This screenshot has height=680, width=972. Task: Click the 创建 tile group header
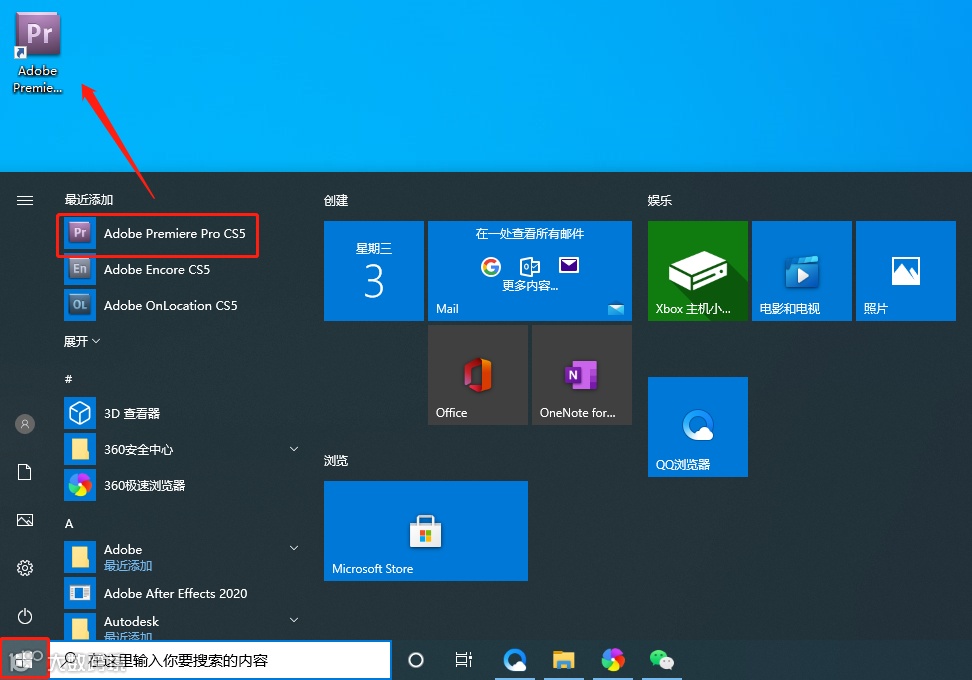pos(336,200)
